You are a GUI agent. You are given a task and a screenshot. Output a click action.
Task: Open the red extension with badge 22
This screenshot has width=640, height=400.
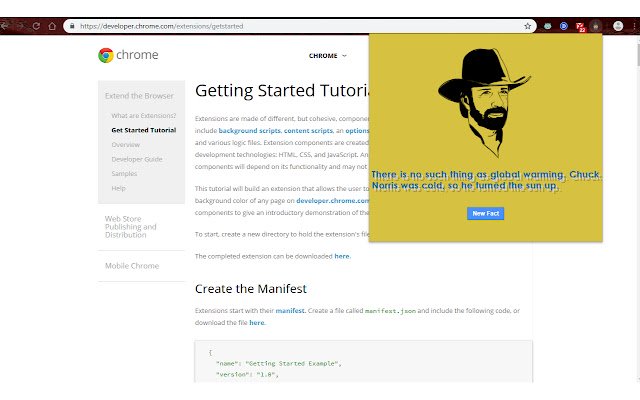click(580, 27)
